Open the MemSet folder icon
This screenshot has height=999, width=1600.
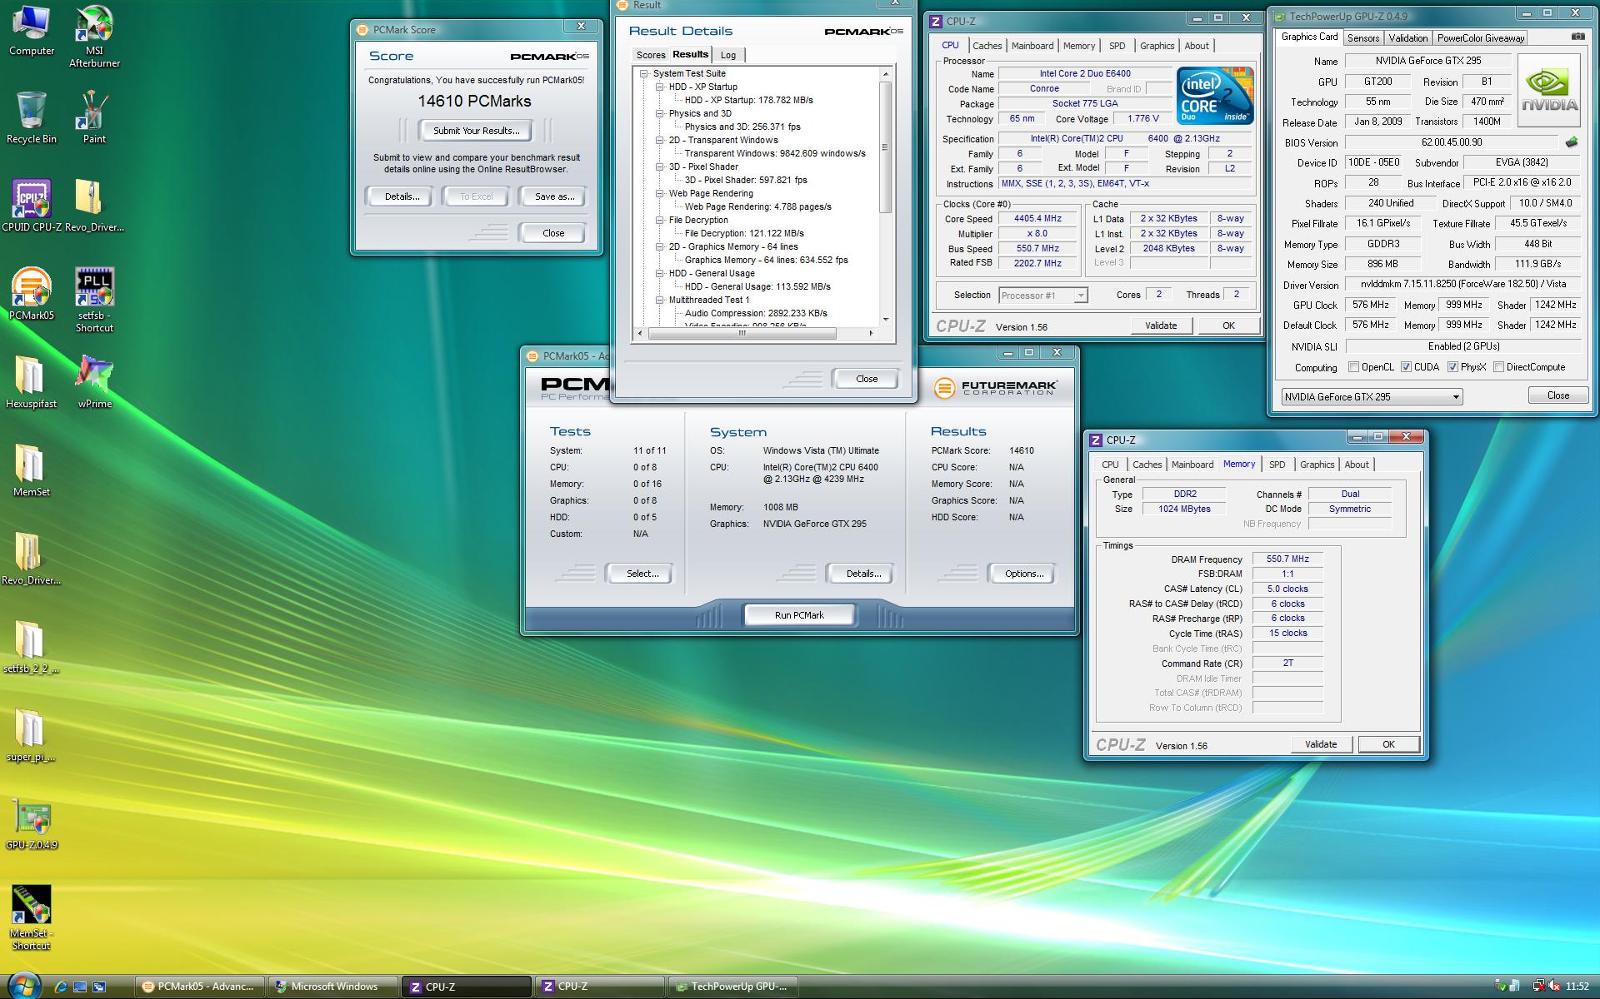(31, 470)
